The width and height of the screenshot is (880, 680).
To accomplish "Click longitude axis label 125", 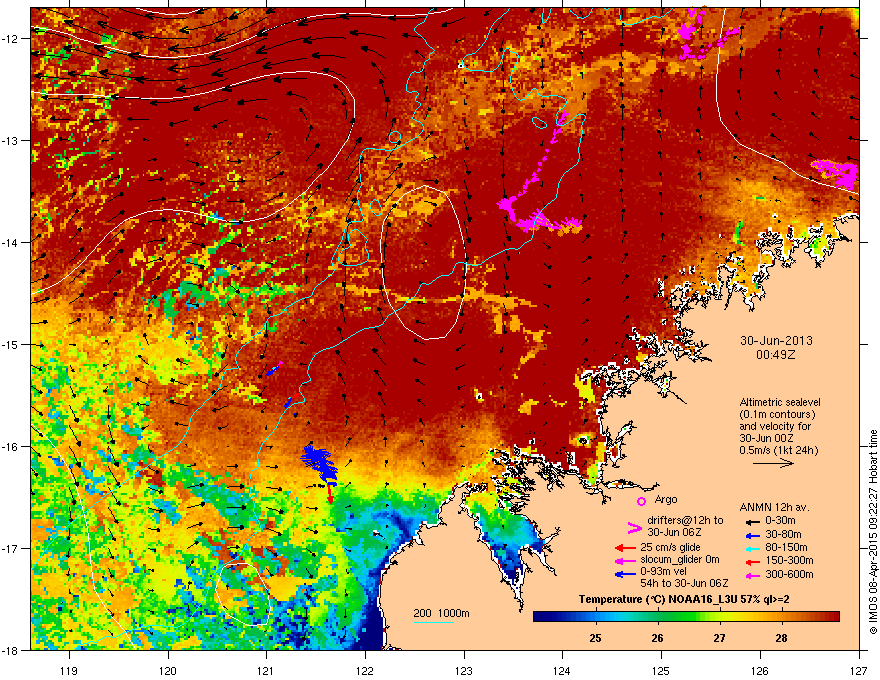I will (x=661, y=670).
